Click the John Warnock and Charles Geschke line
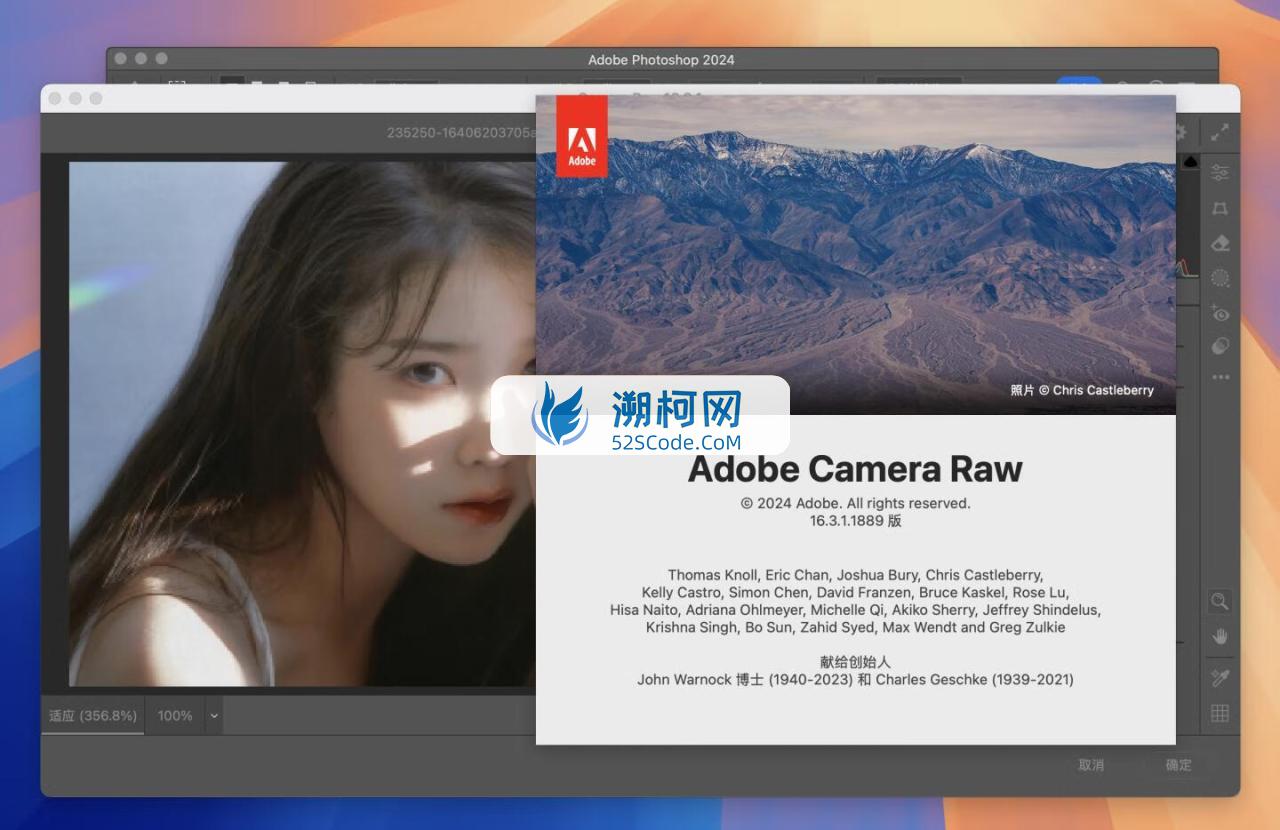This screenshot has width=1280, height=830. click(x=855, y=679)
